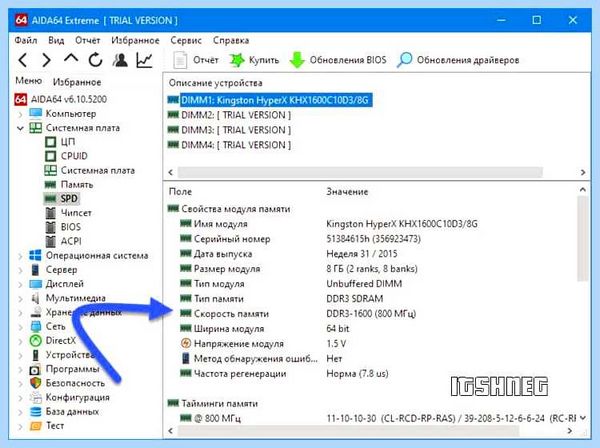Click the Значение column header
600x448 pixels.
347,192
